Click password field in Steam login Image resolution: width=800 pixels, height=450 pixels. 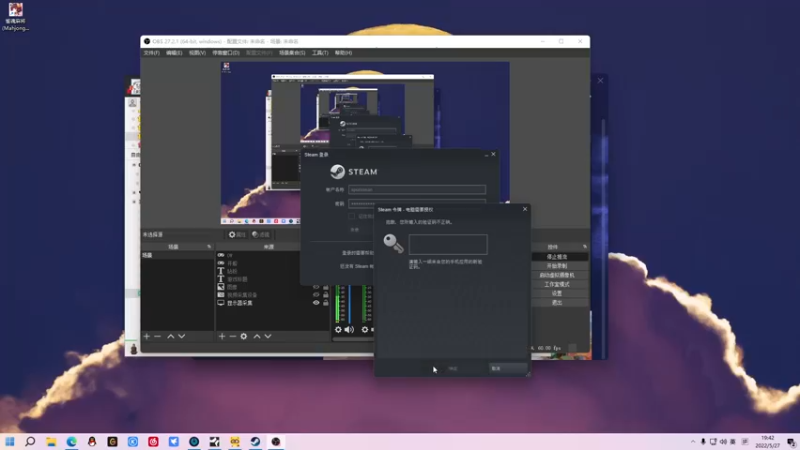[x=417, y=204]
